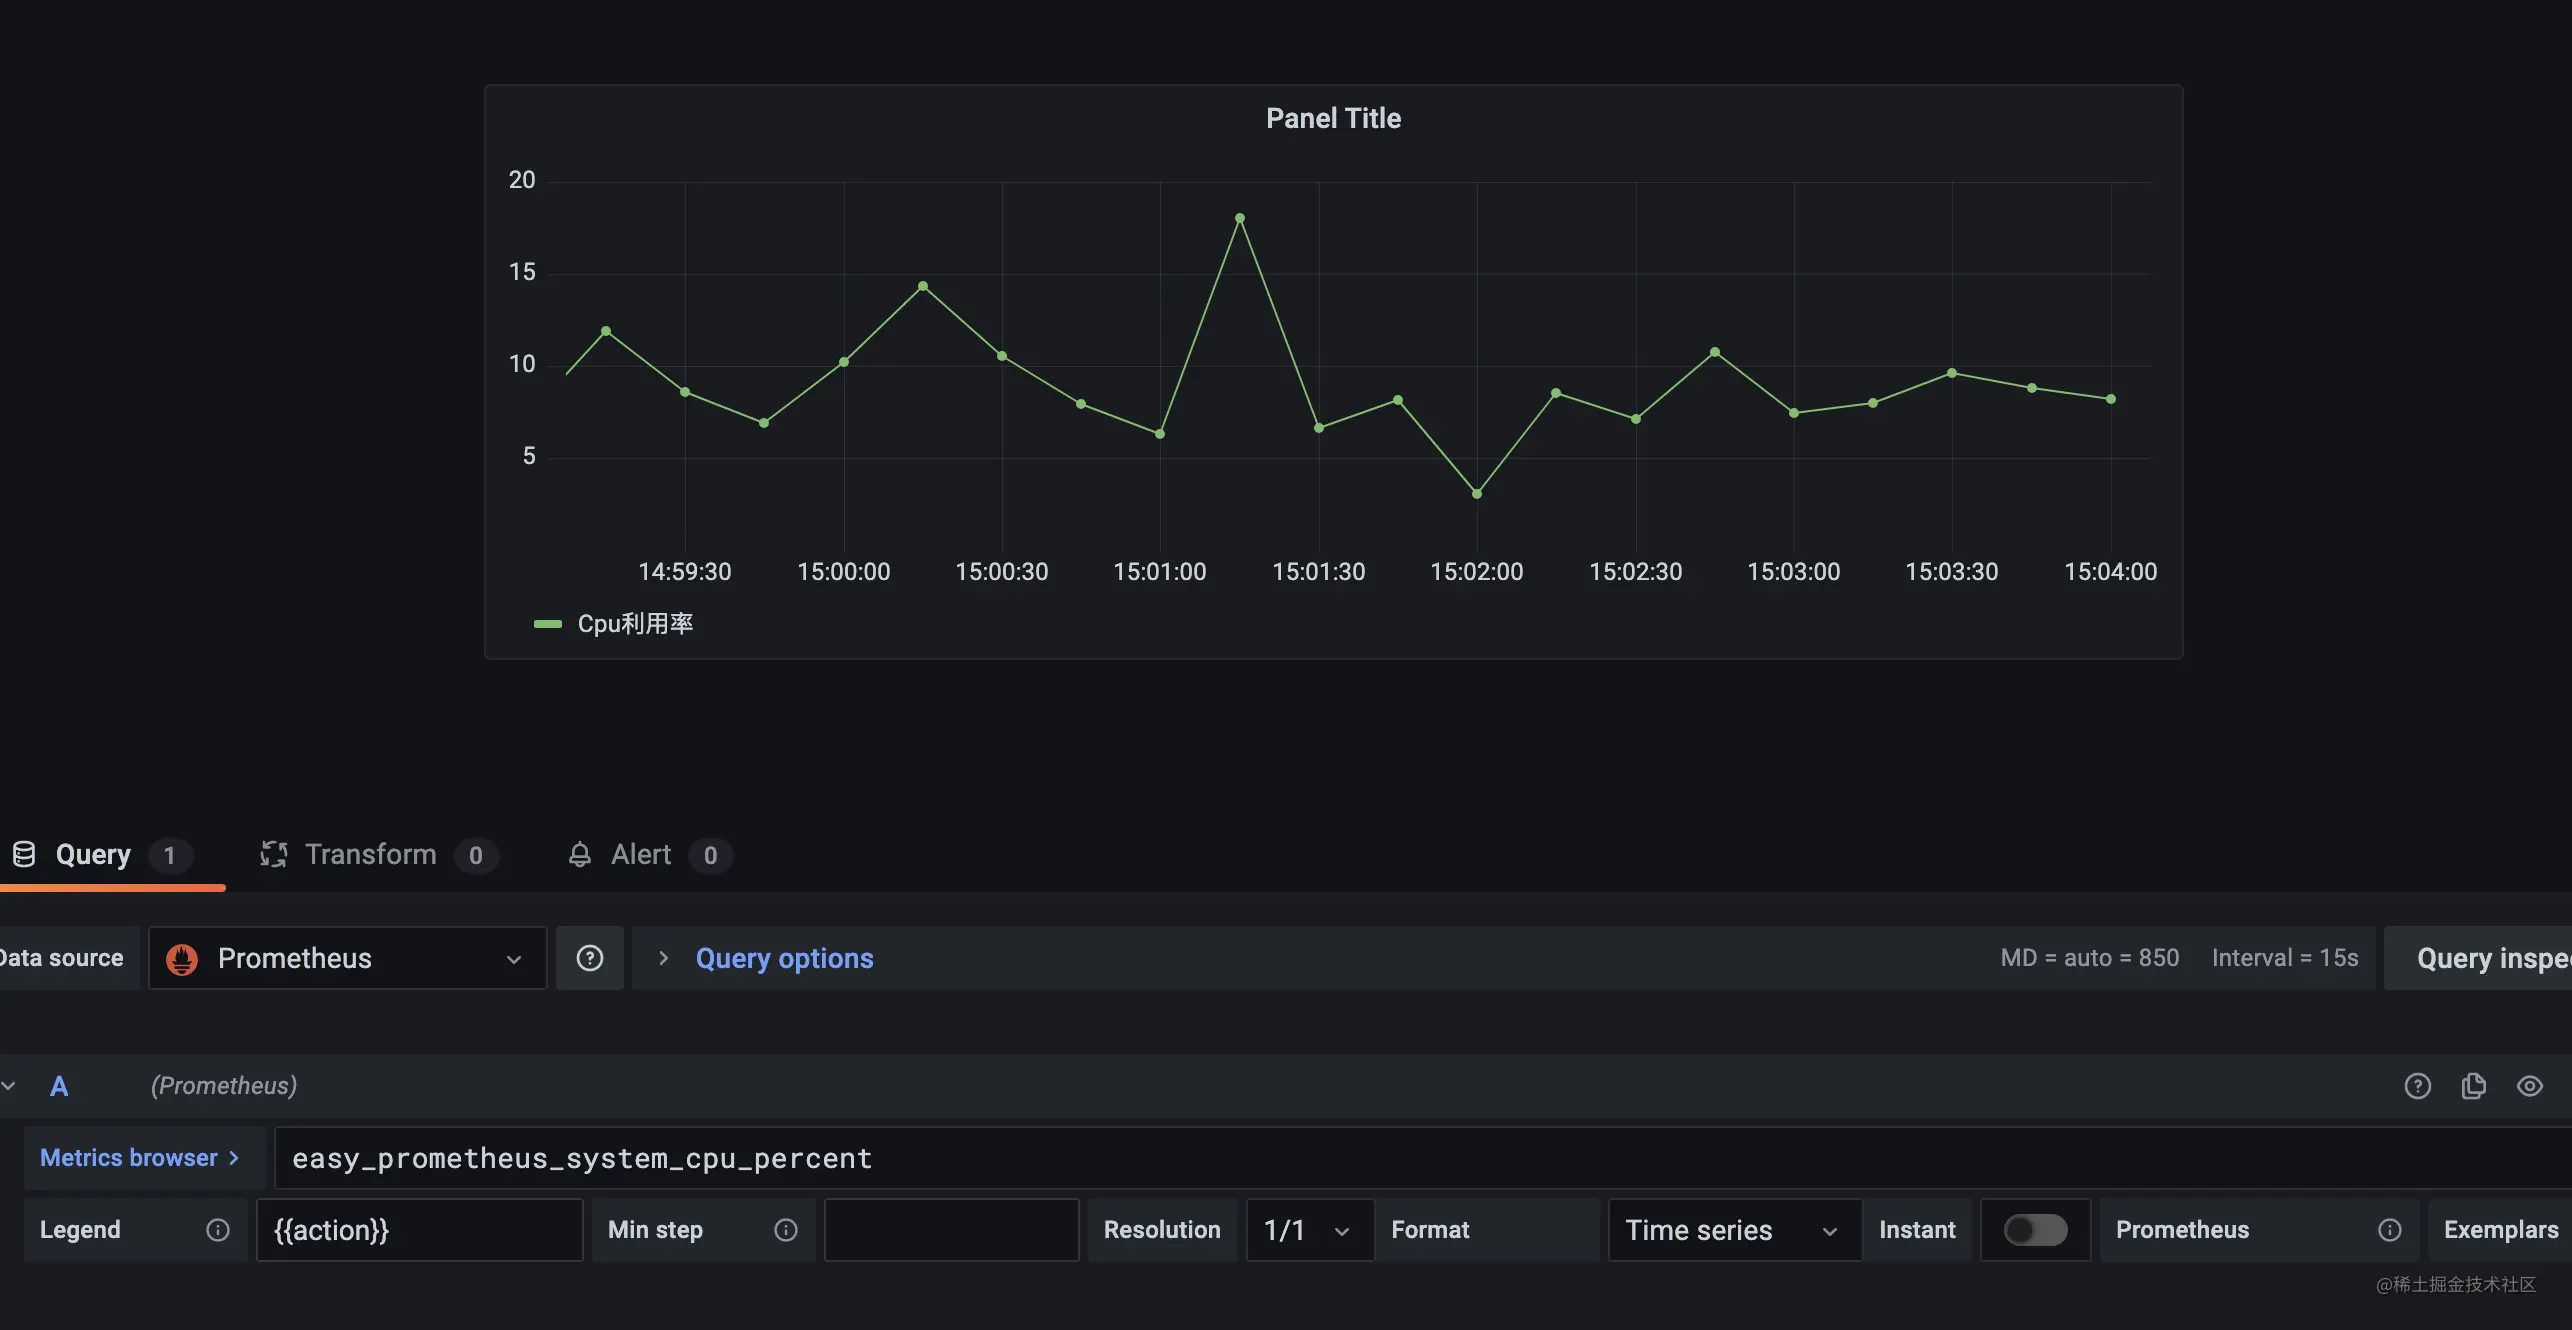Click info icon next to Prometheus label

pos(2390,1230)
